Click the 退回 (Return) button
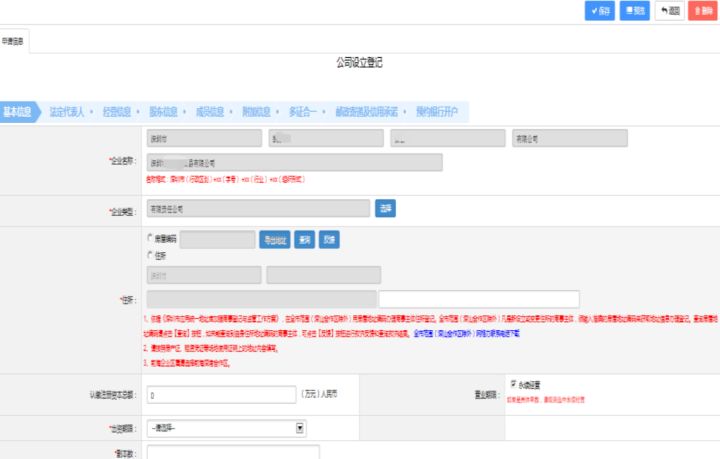This screenshot has width=720, height=459. tap(669, 11)
